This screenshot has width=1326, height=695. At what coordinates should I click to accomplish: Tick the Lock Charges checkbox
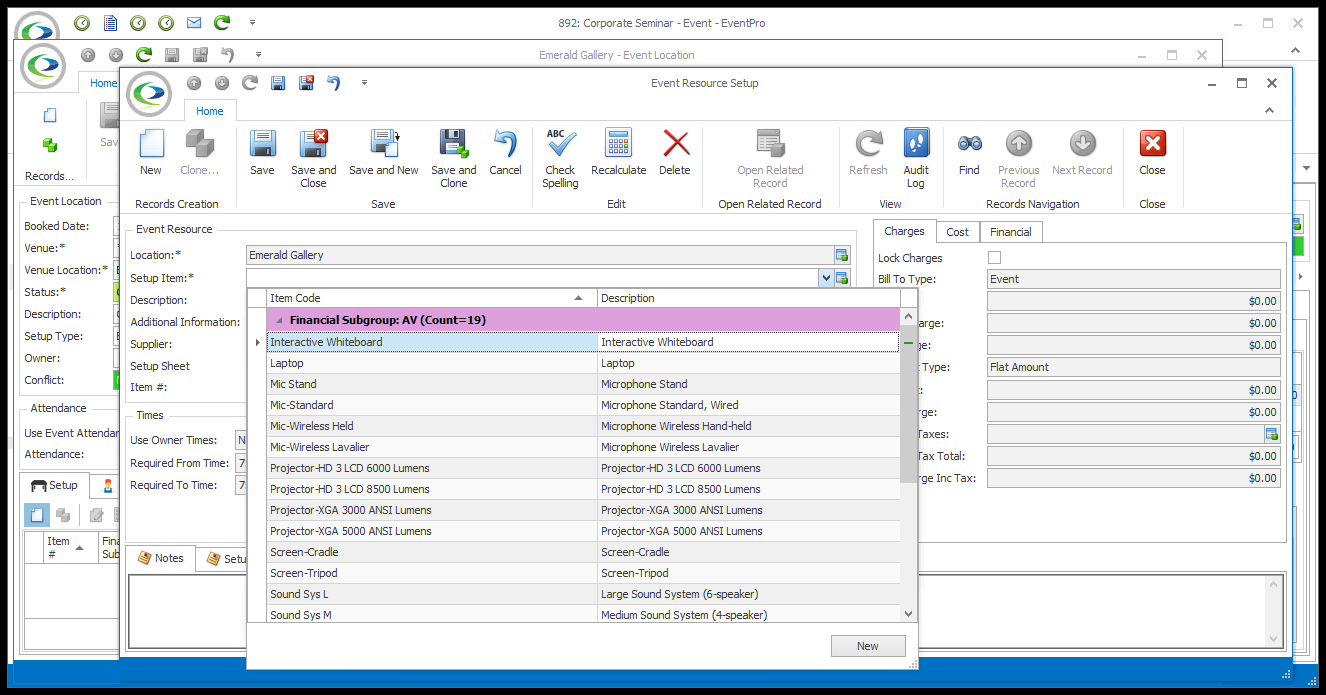994,258
